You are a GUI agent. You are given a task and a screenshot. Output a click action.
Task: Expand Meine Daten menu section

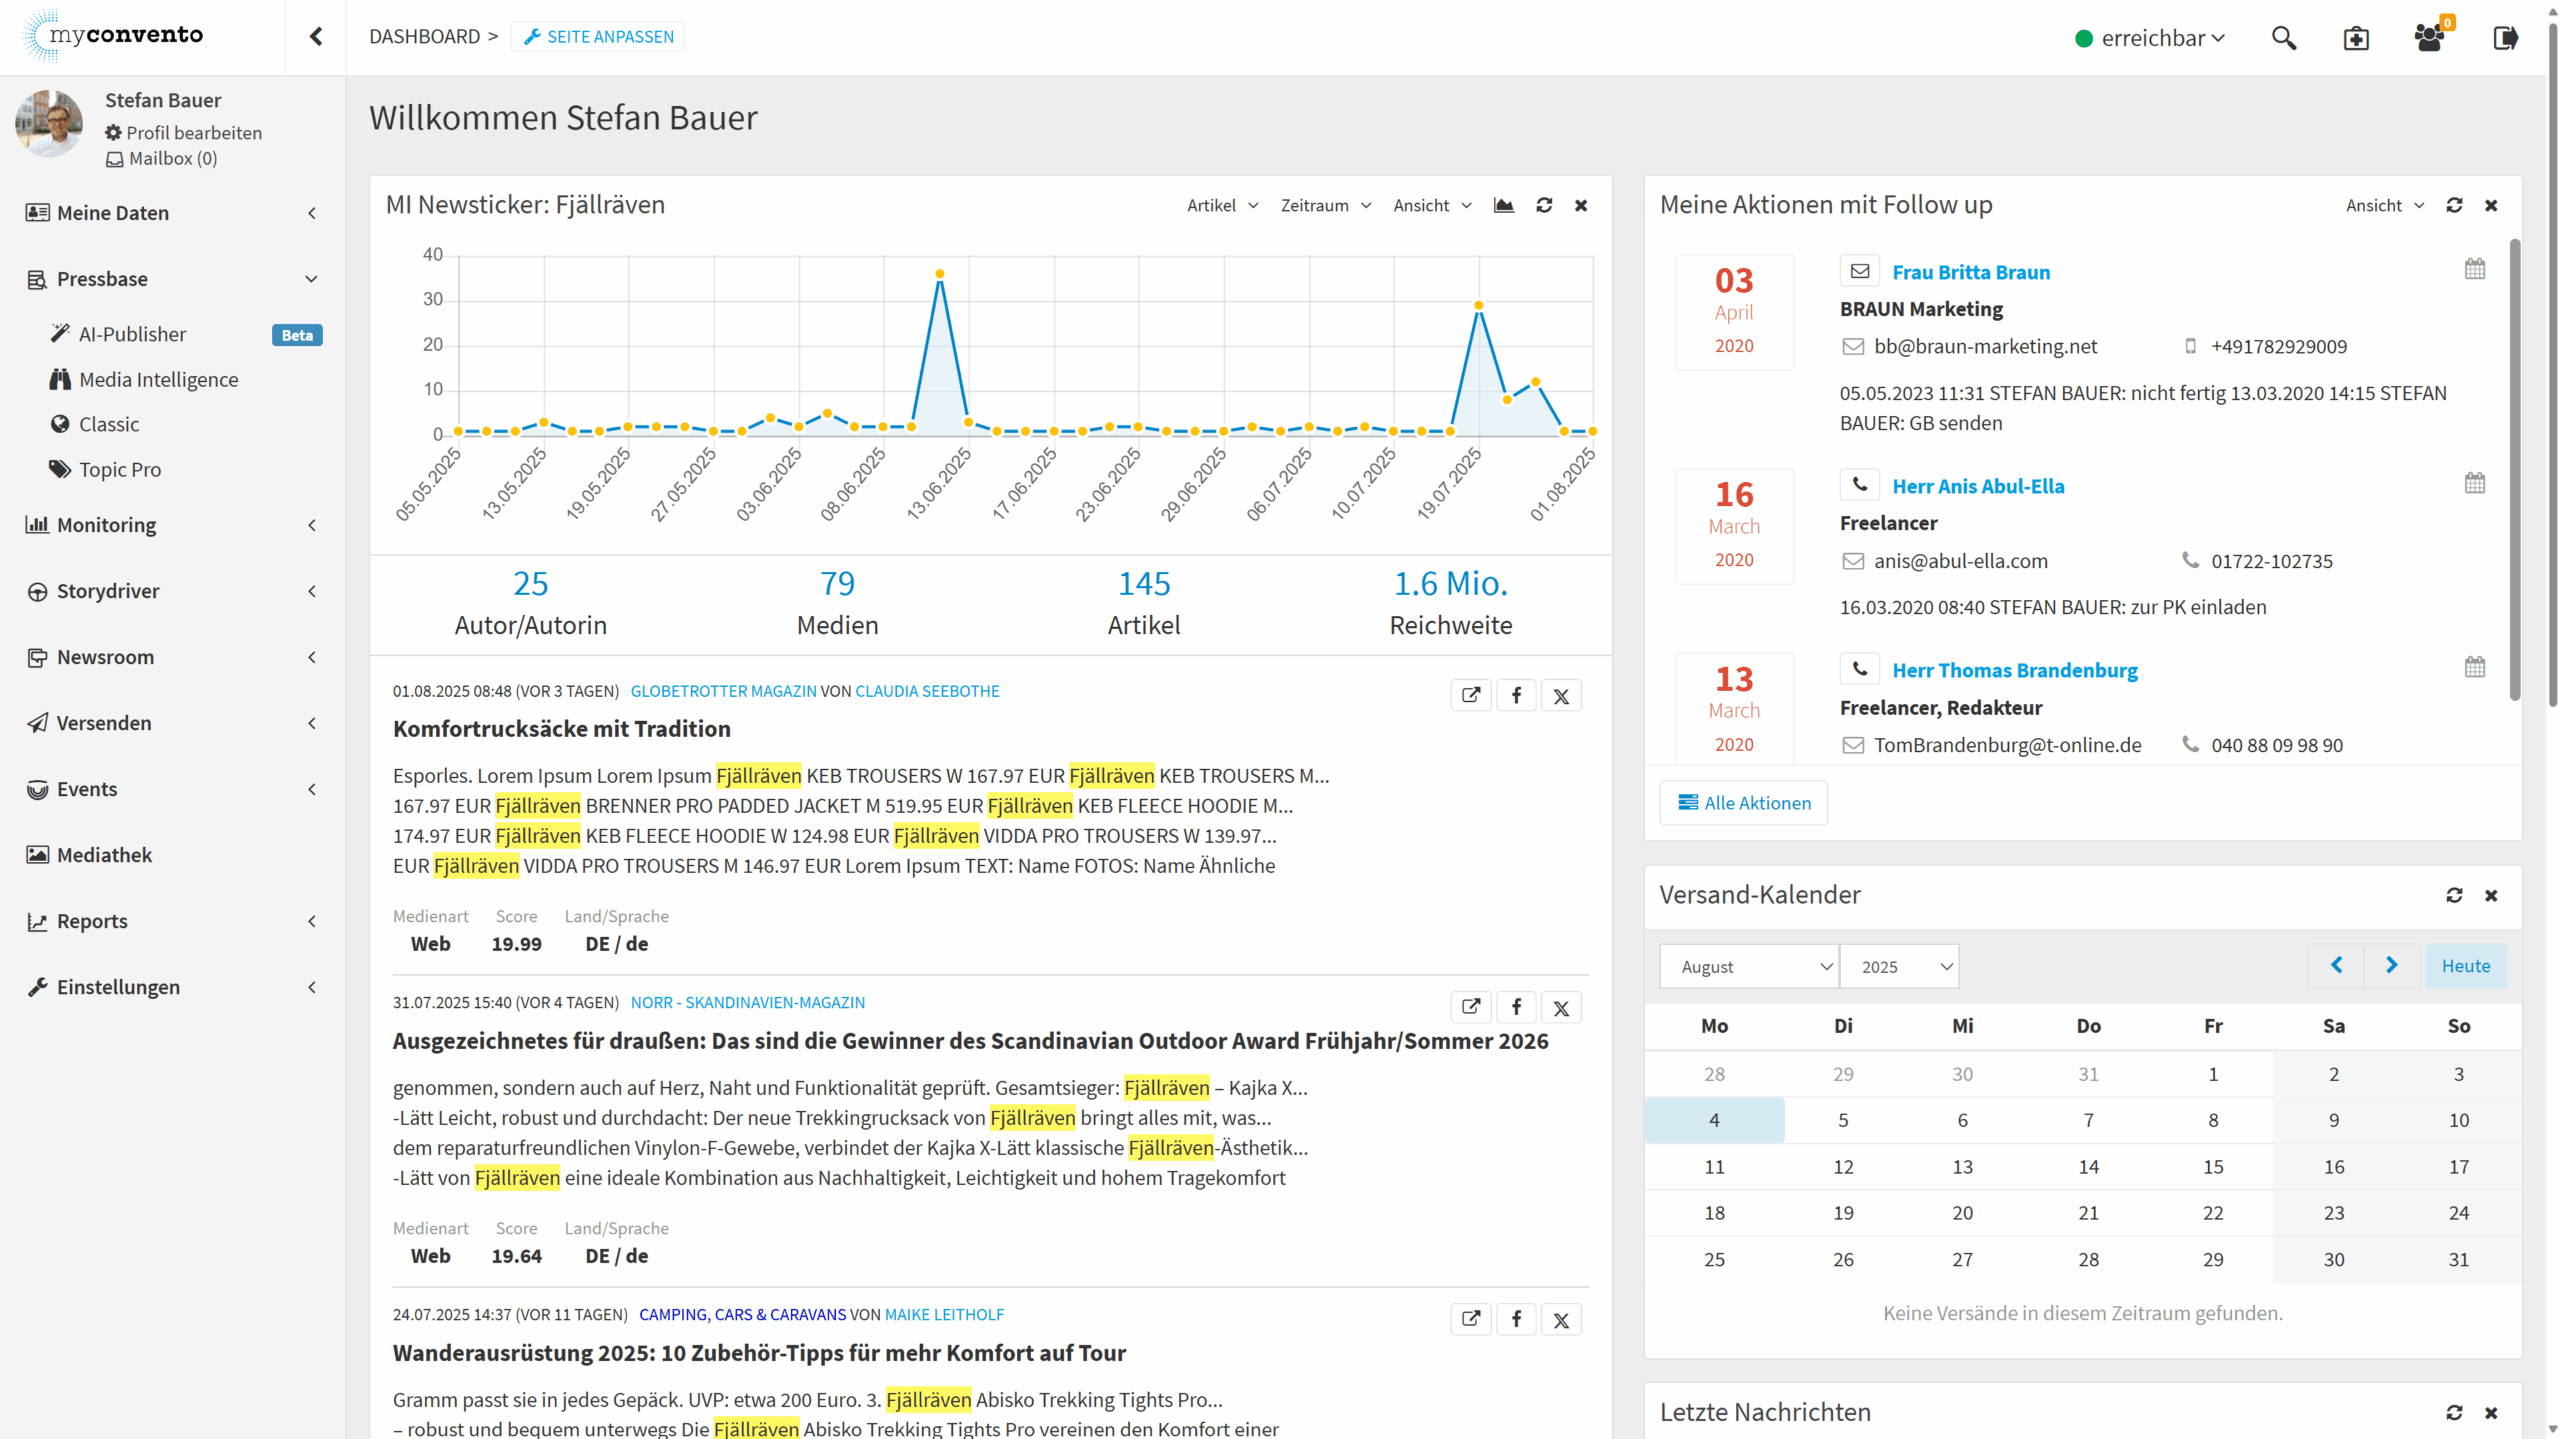(x=172, y=213)
